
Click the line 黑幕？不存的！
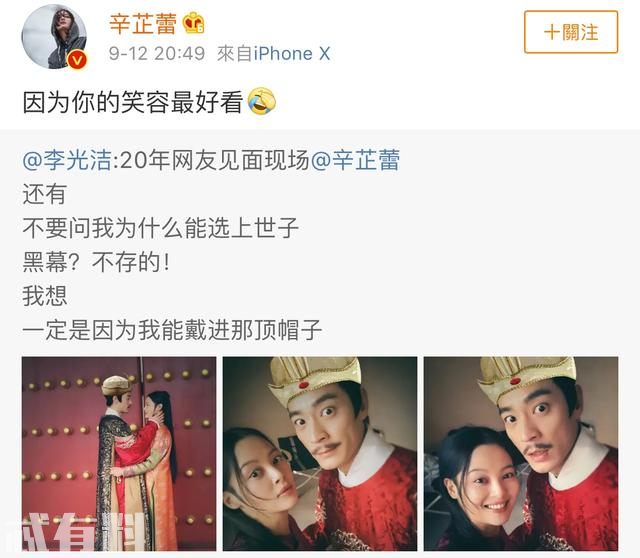(97, 262)
